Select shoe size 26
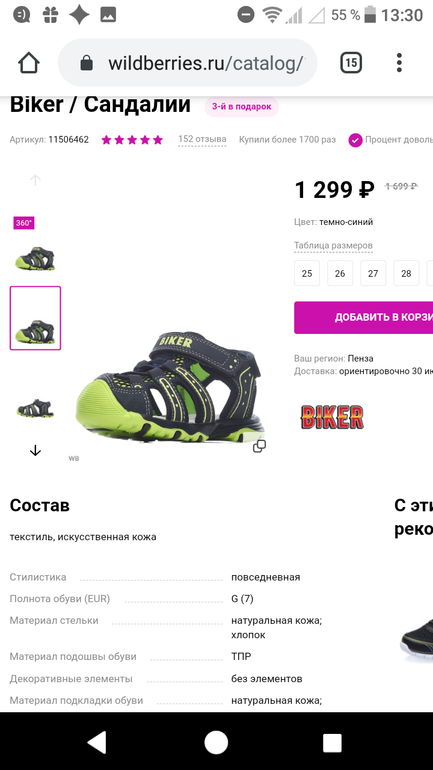433x770 pixels. tap(340, 274)
